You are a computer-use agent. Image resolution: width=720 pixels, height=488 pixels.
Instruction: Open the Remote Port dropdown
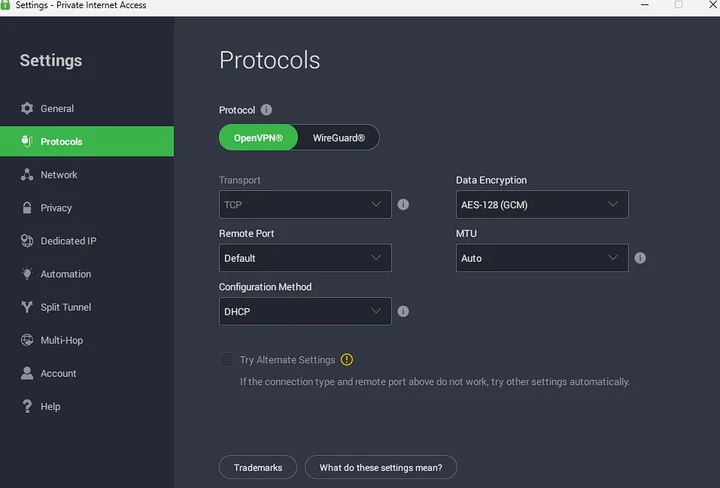point(305,258)
